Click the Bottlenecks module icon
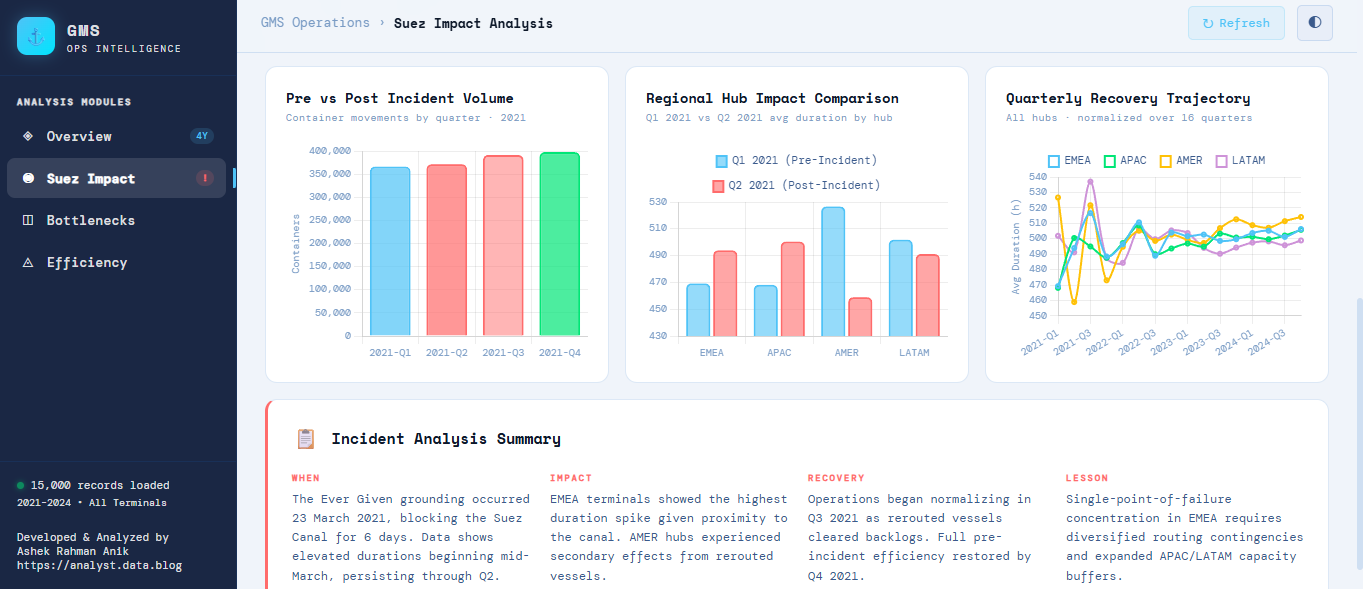Image resolution: width=1363 pixels, height=589 pixels. [27, 220]
